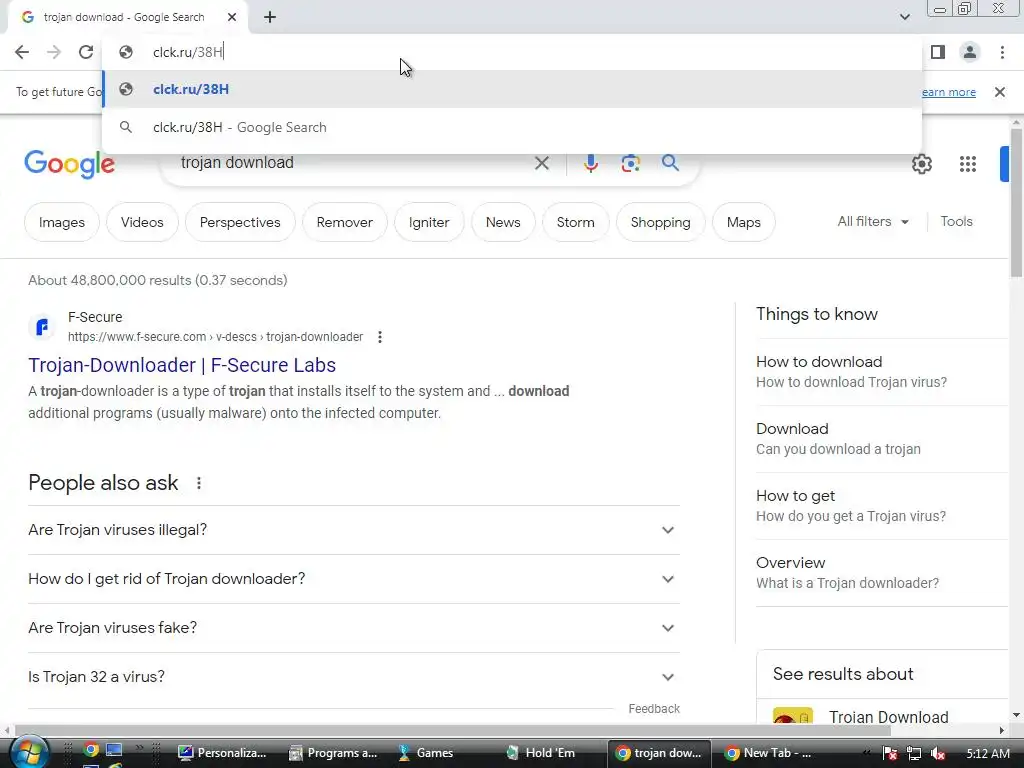Screen dimensions: 1024x768
Task: Open F-Secure result's three-dot options
Action: click(379, 337)
